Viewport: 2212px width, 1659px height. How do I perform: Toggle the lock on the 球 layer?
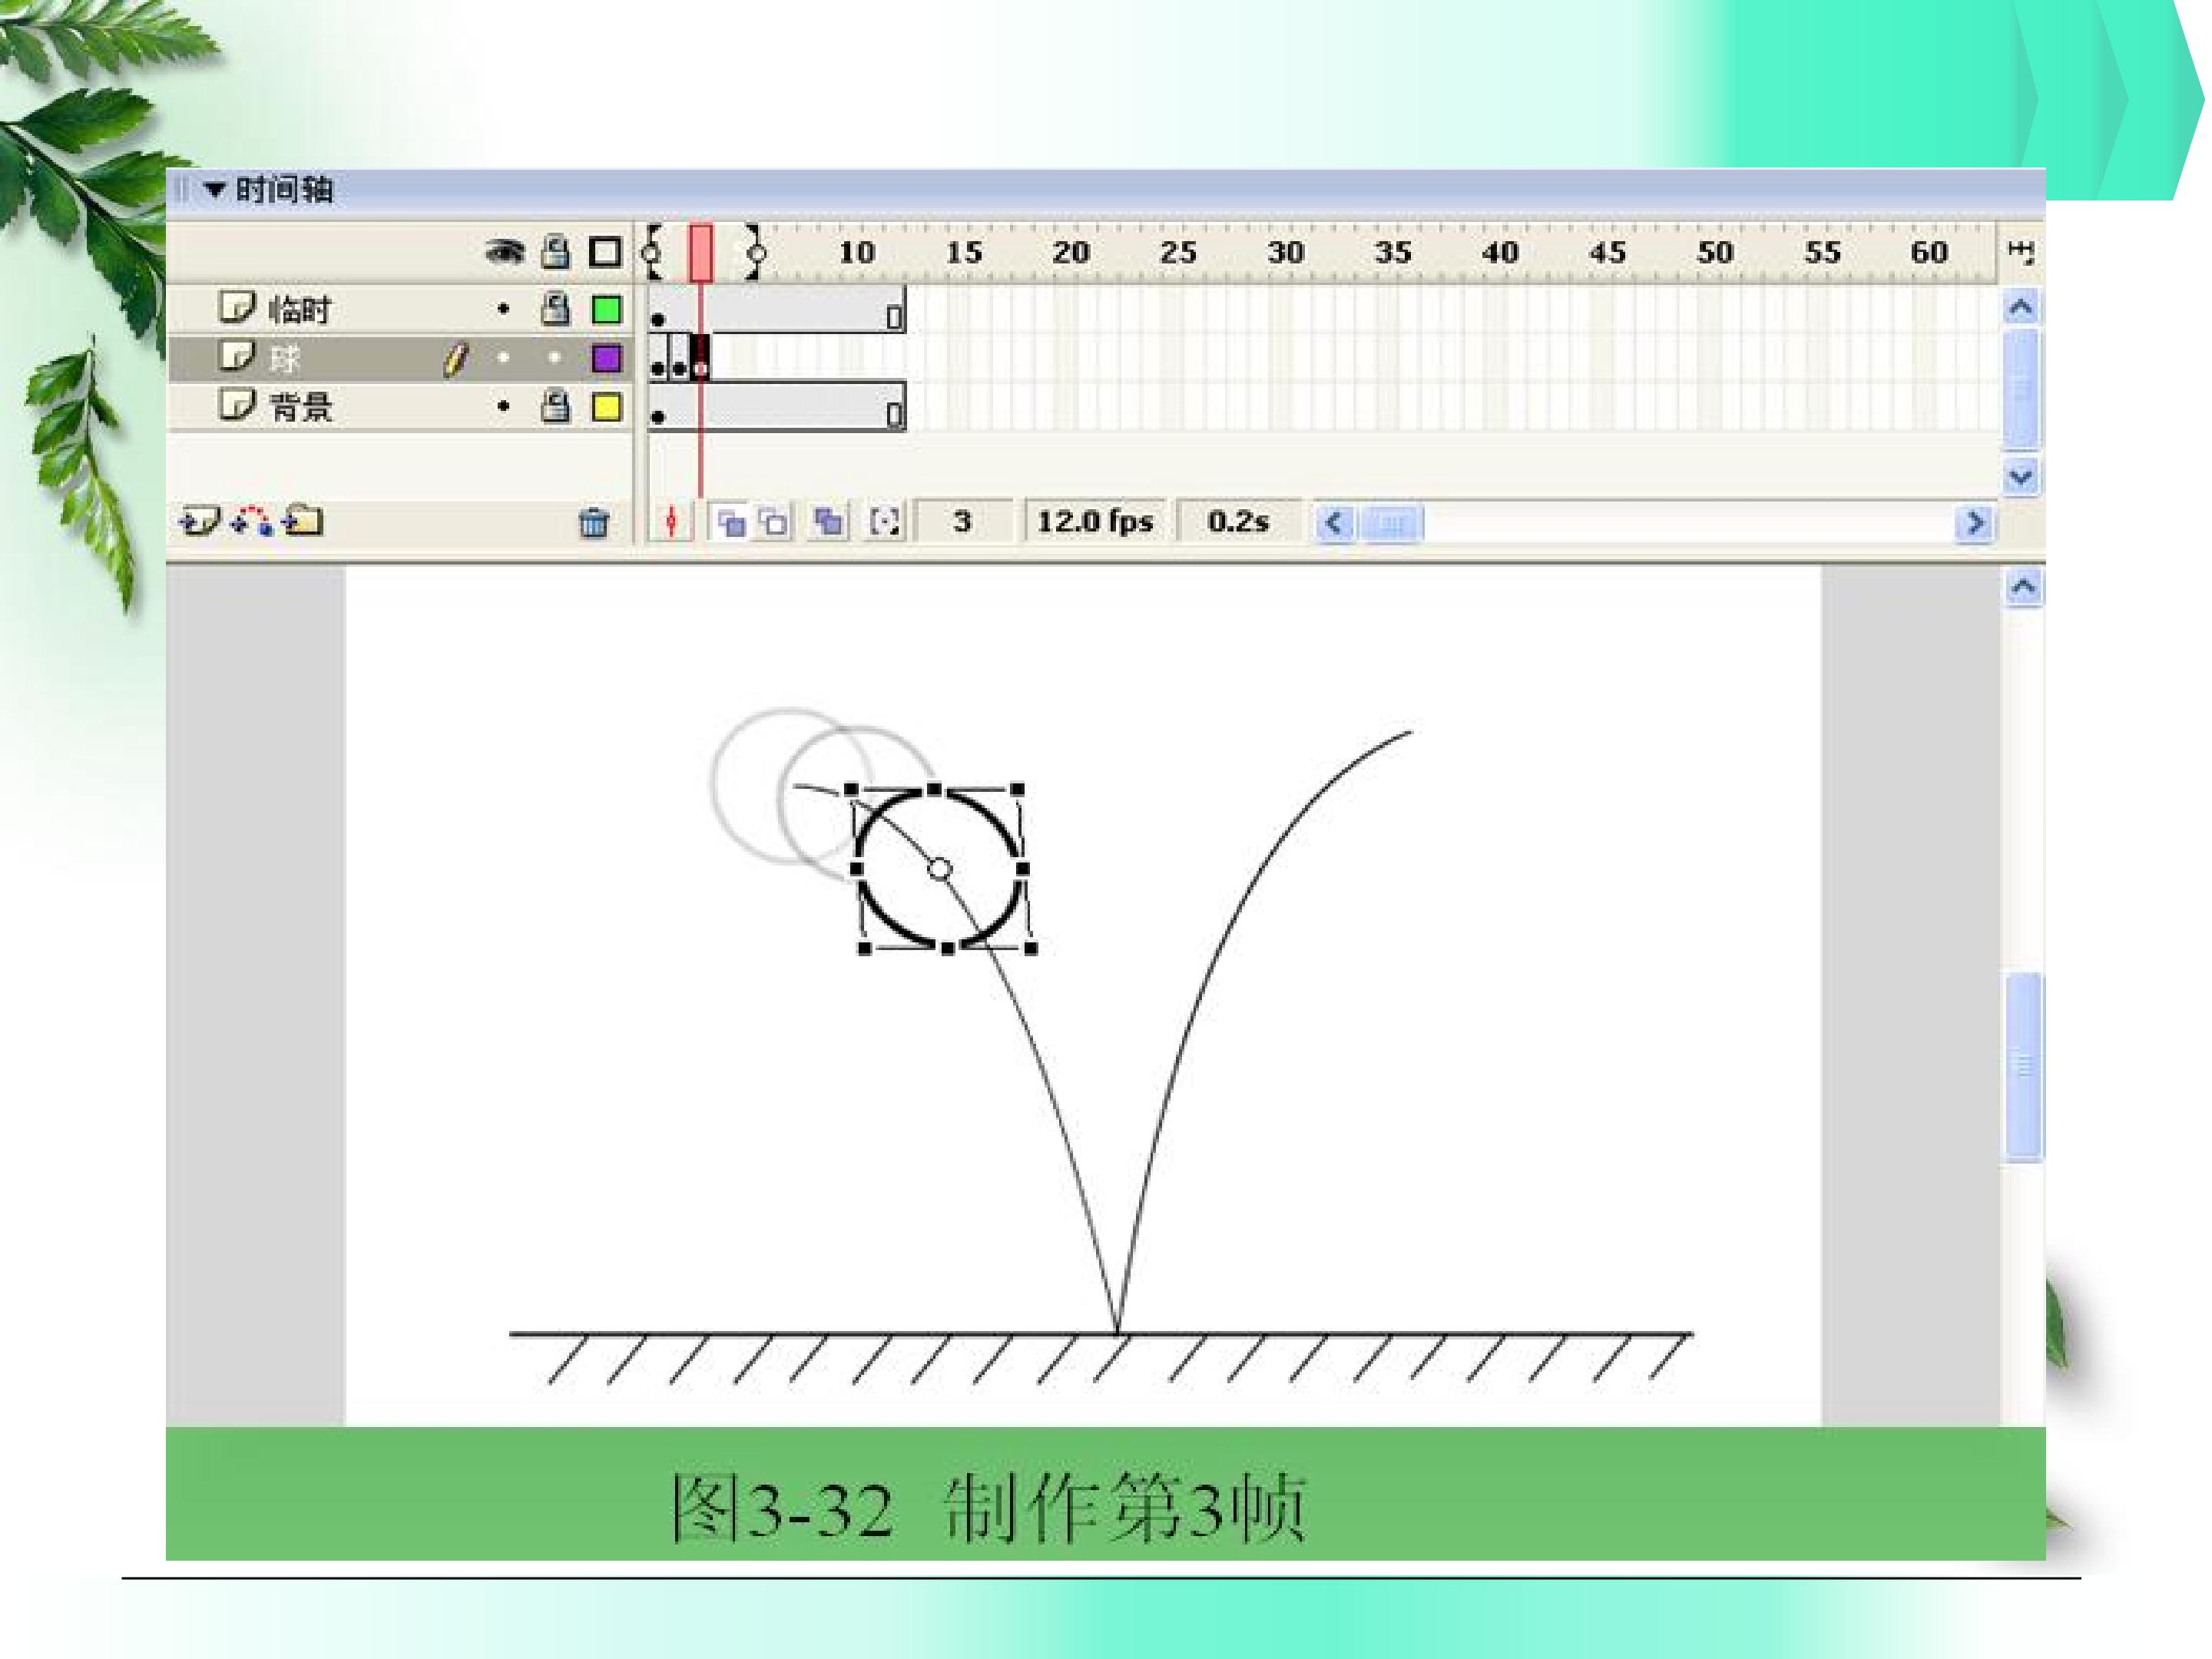(554, 358)
